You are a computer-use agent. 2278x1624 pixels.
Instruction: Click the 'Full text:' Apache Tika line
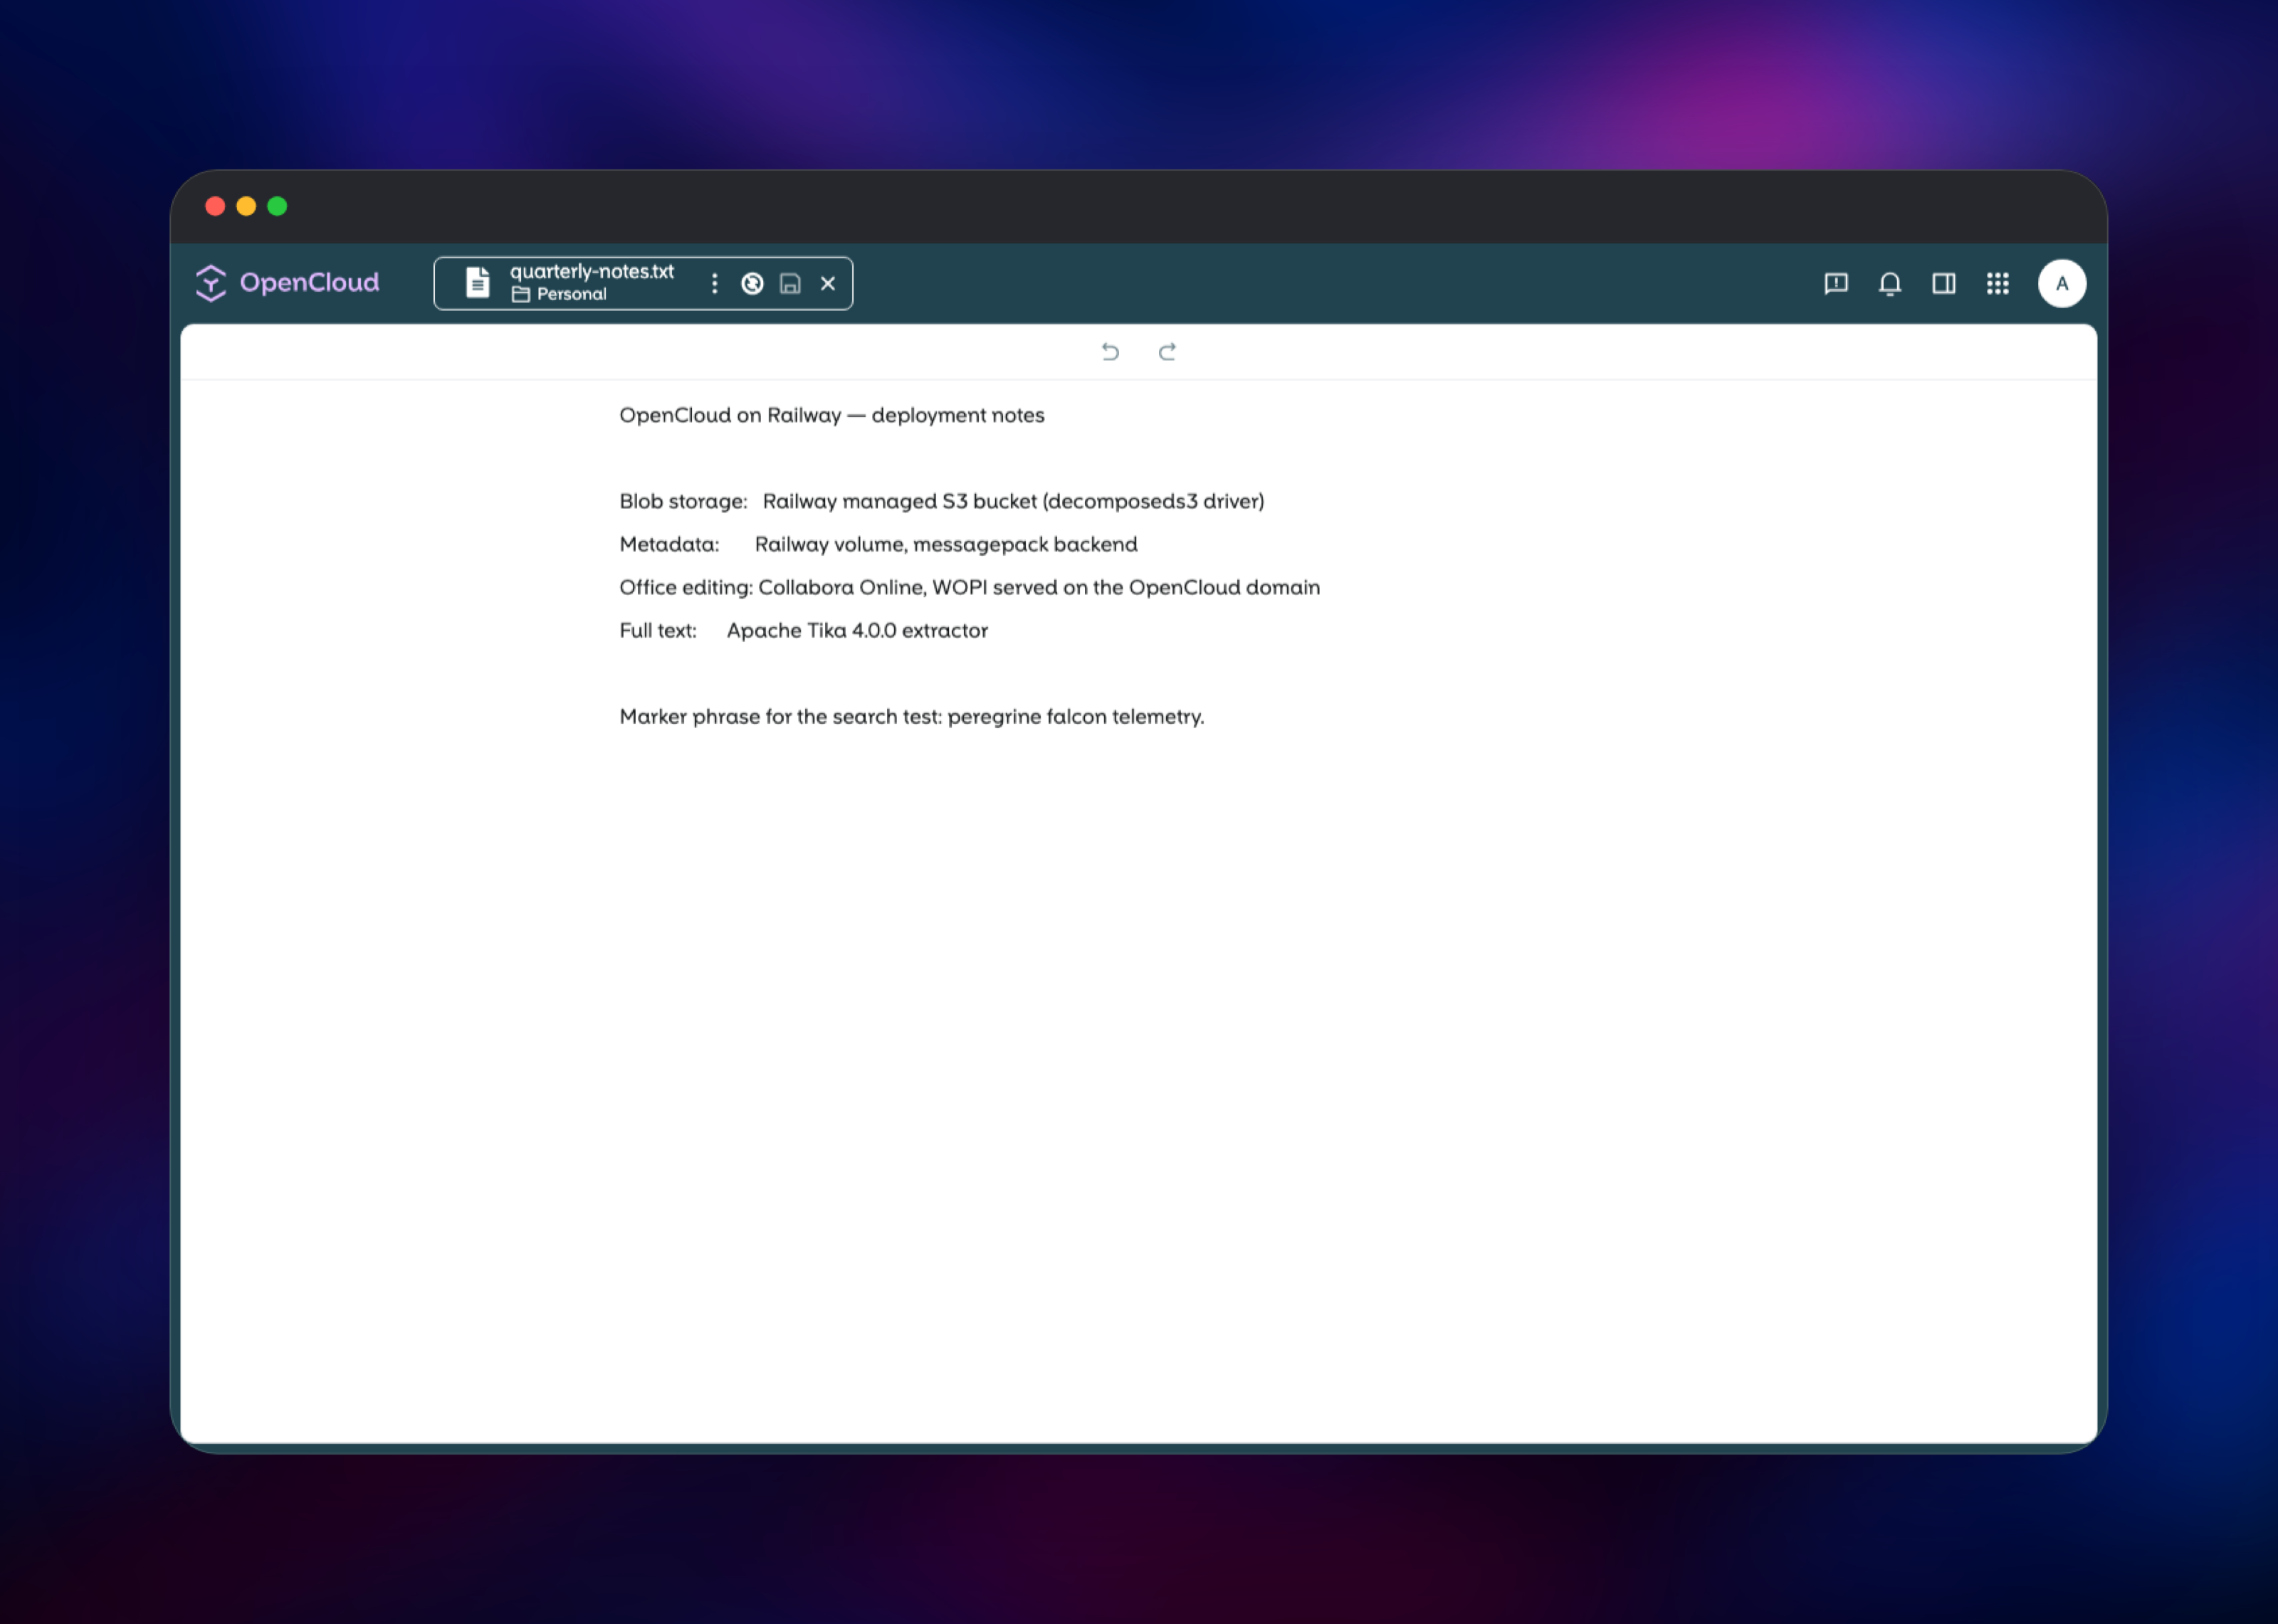[x=804, y=630]
